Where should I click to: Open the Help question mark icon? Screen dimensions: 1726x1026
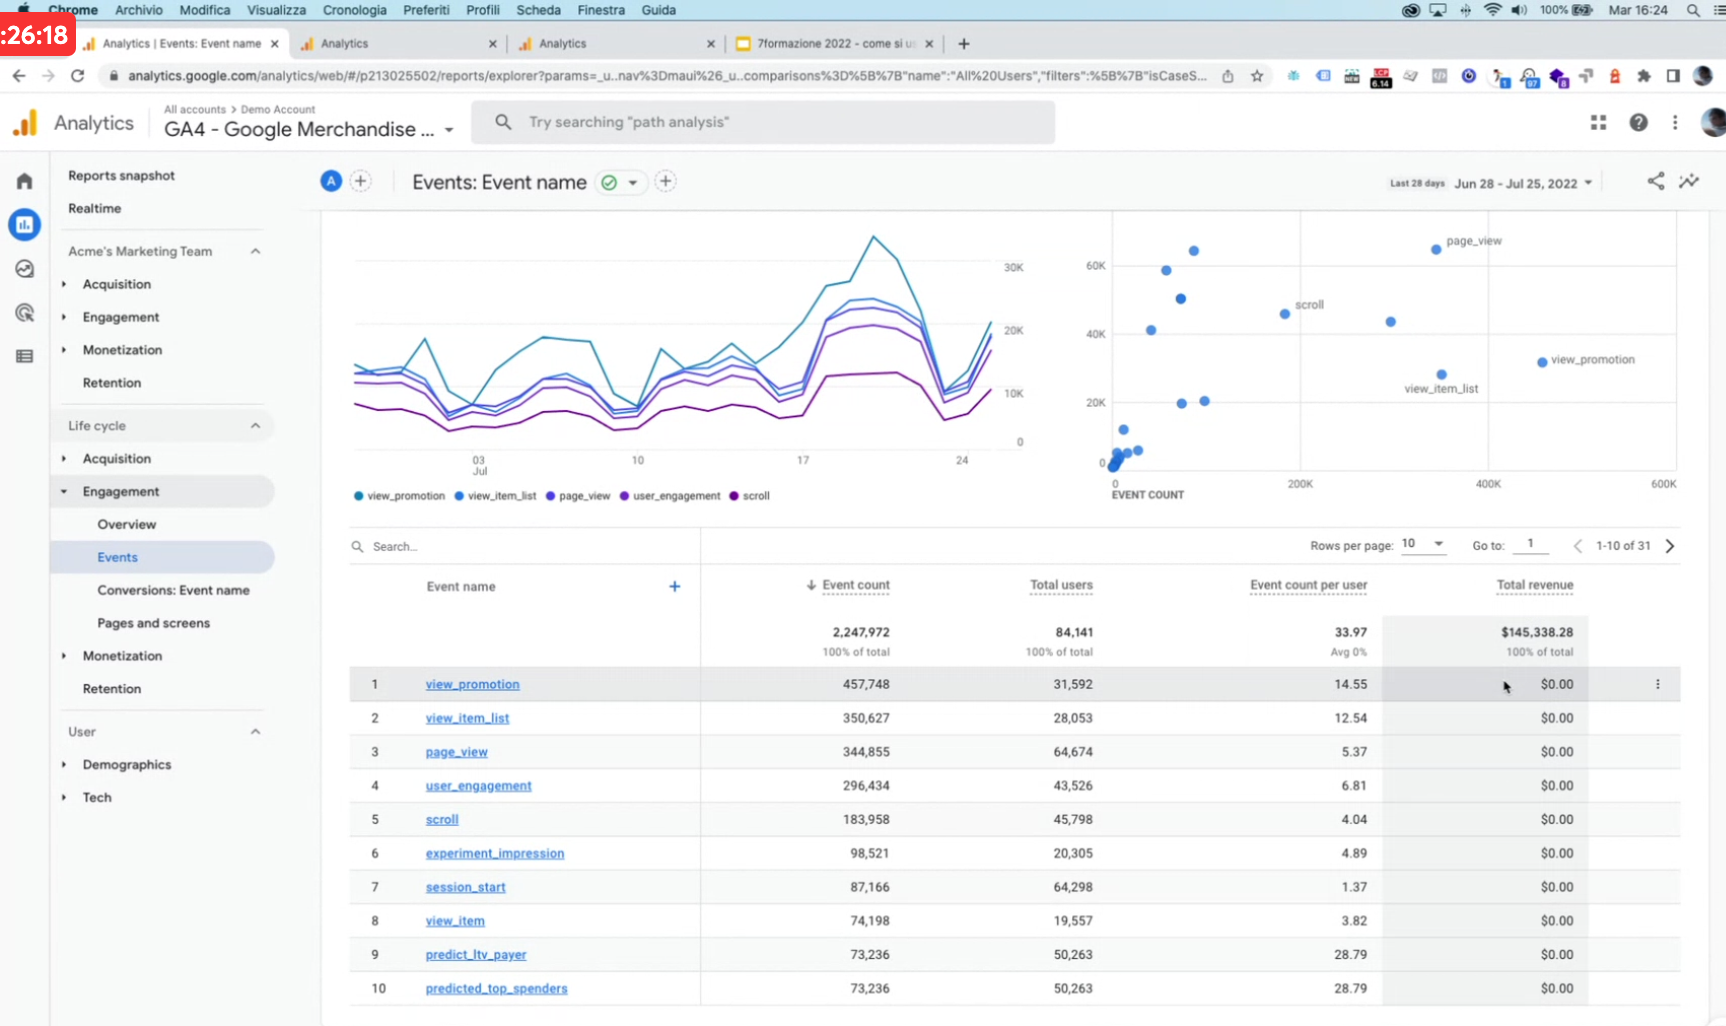(1638, 122)
